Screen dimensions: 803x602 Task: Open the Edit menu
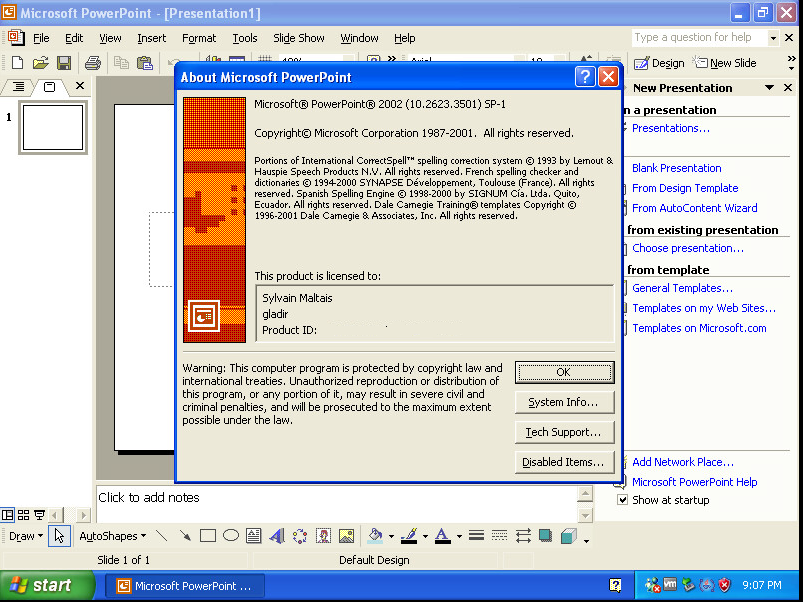[74, 38]
